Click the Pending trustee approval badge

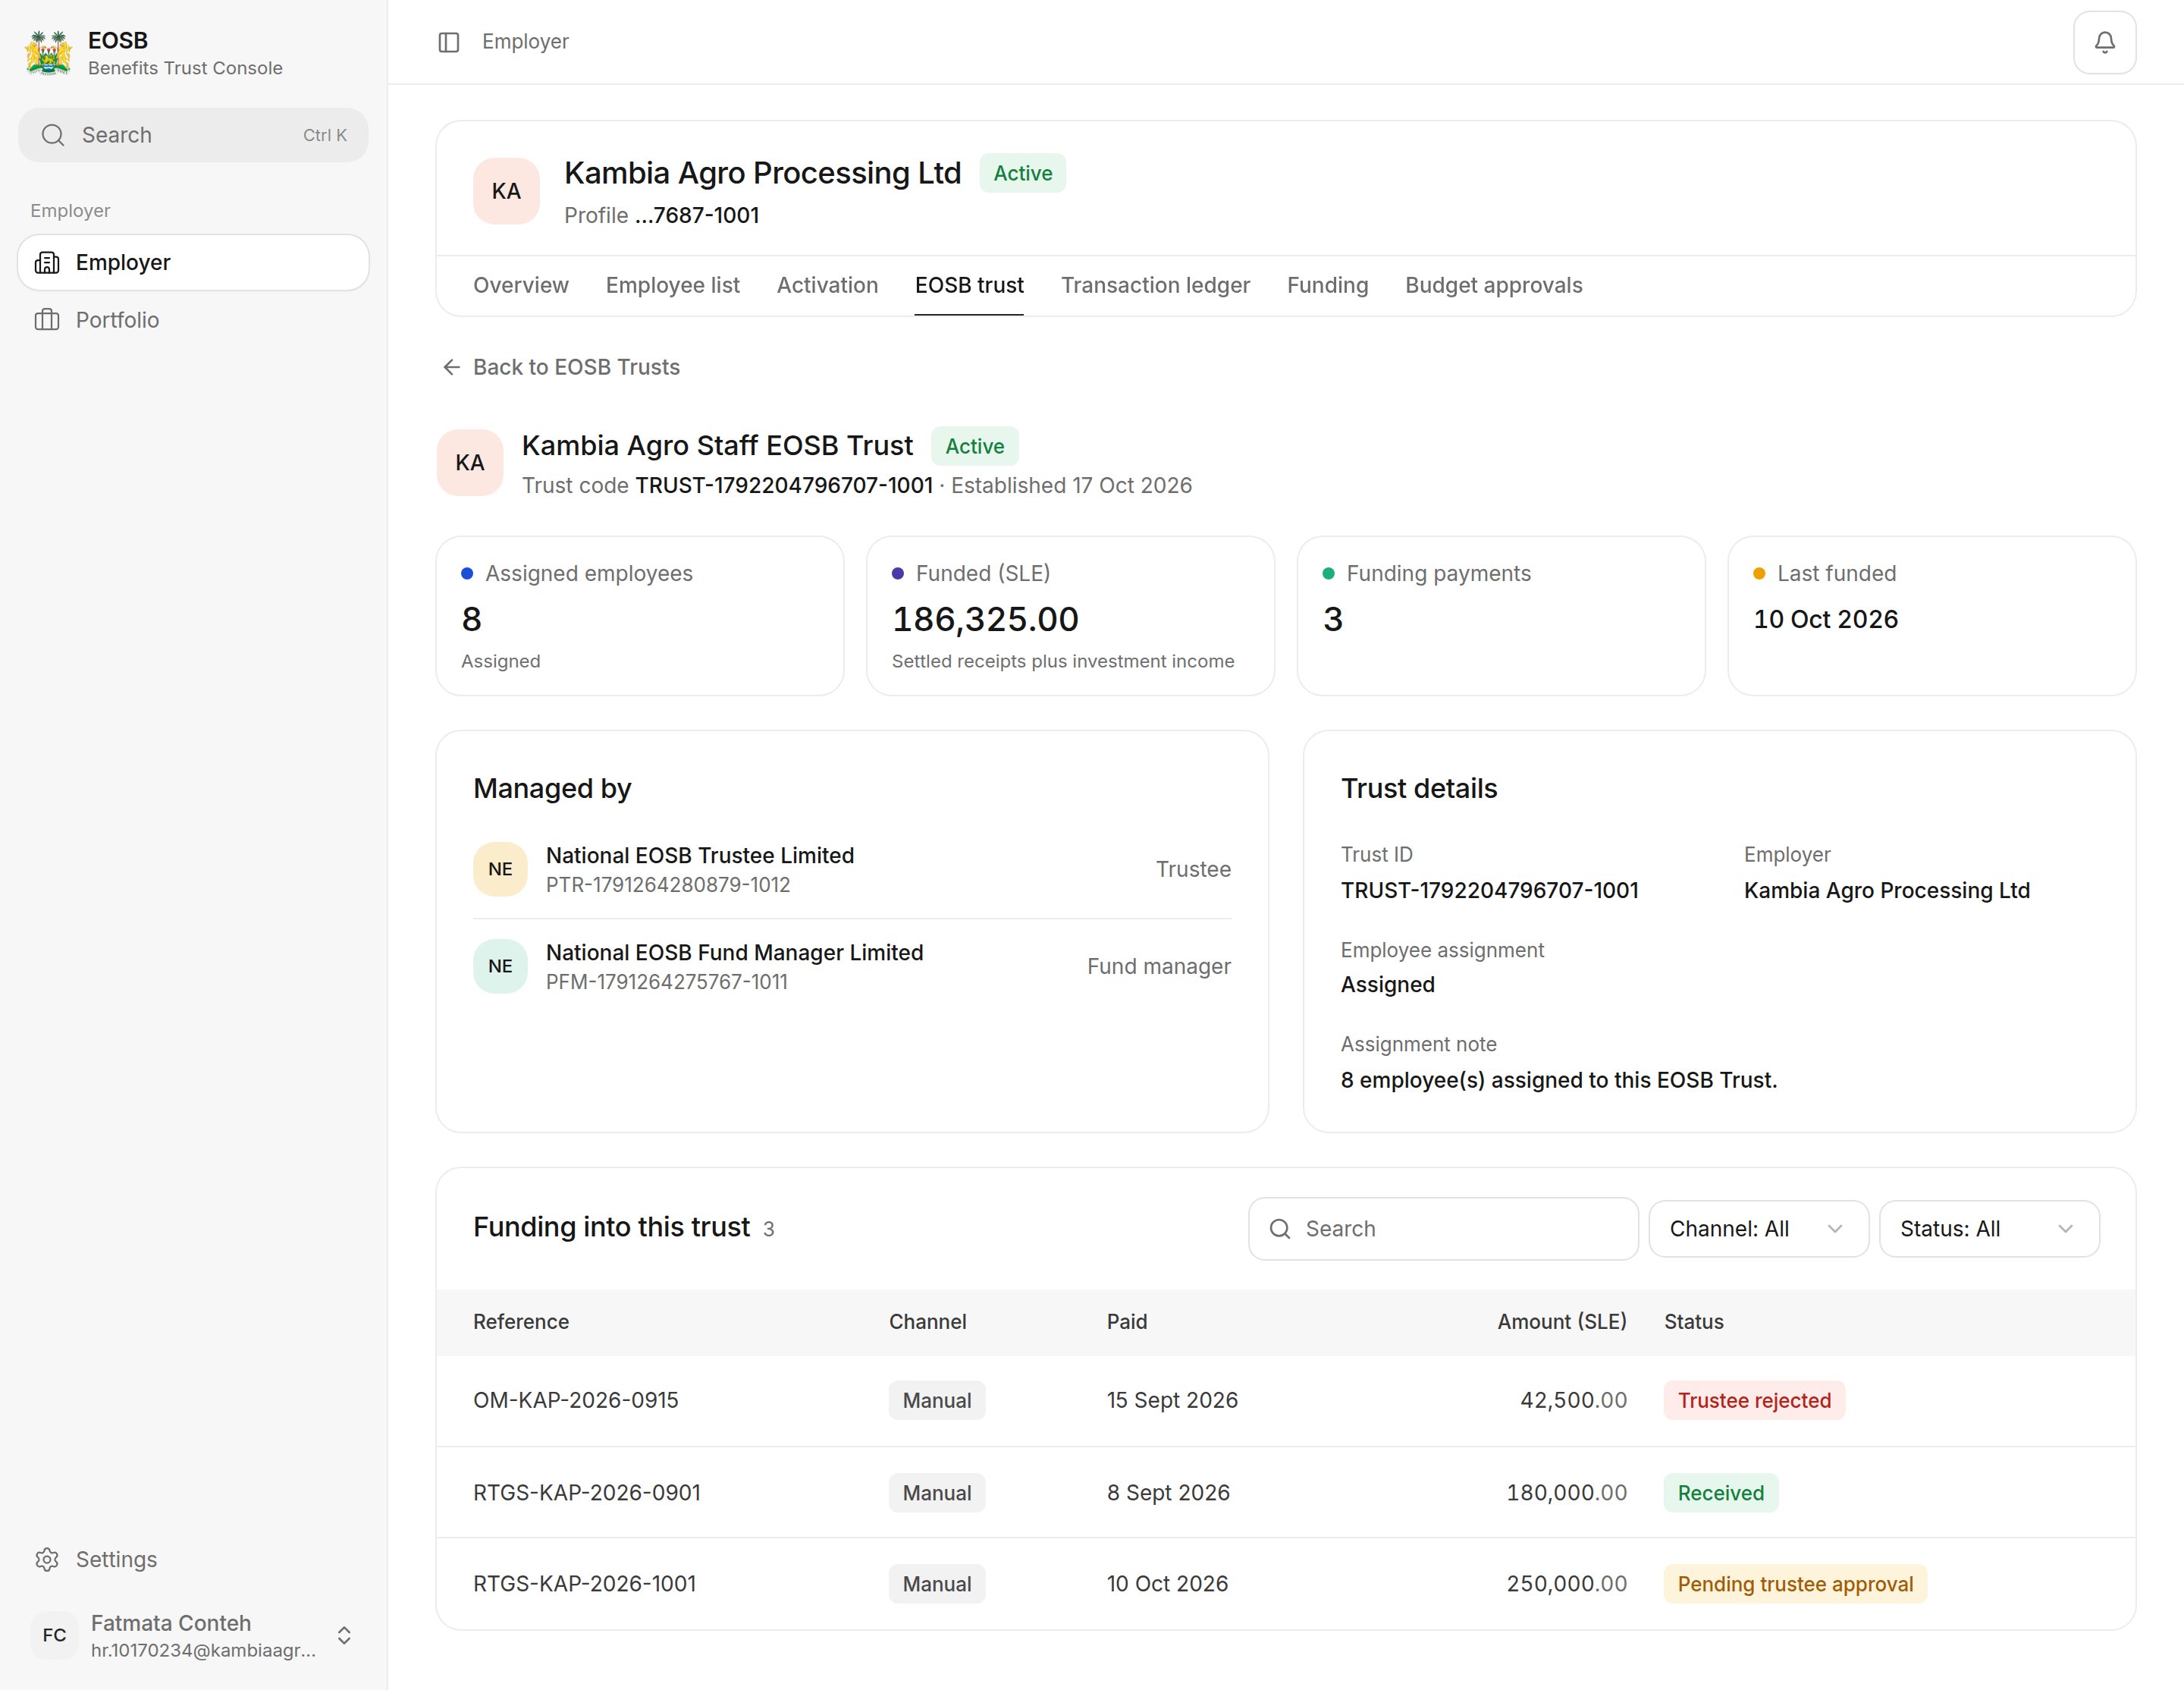[x=1795, y=1584]
